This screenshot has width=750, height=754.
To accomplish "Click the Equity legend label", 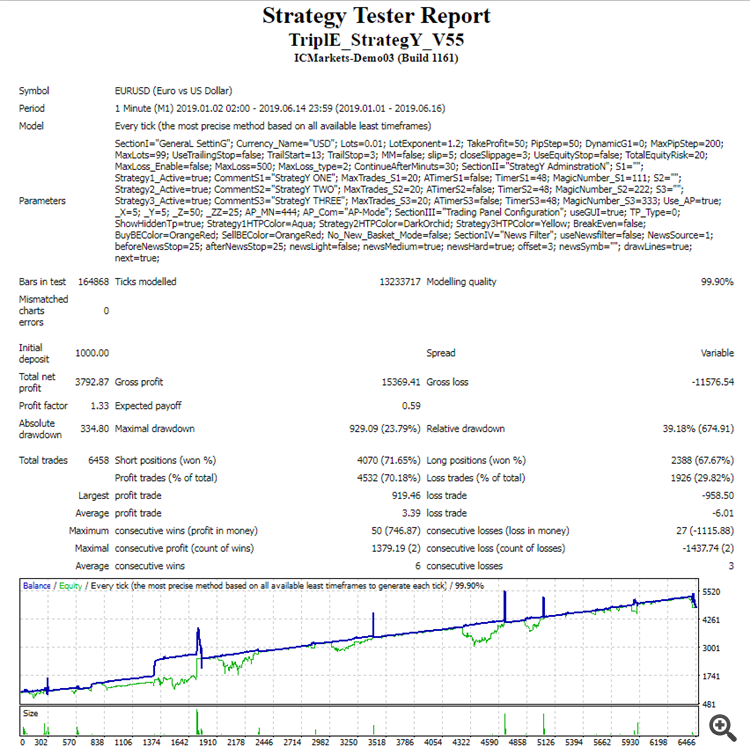I will (70, 586).
